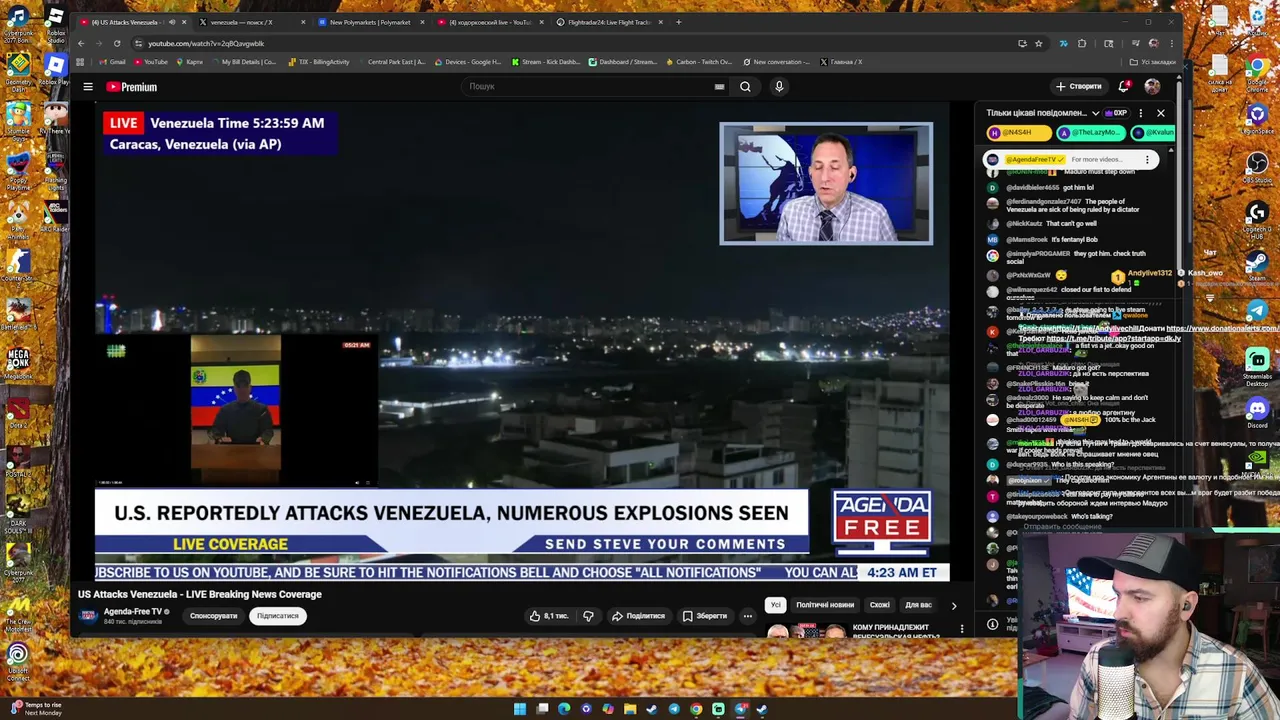The image size is (1280, 720).
Task: Click the Створити create button
Action: click(1078, 86)
